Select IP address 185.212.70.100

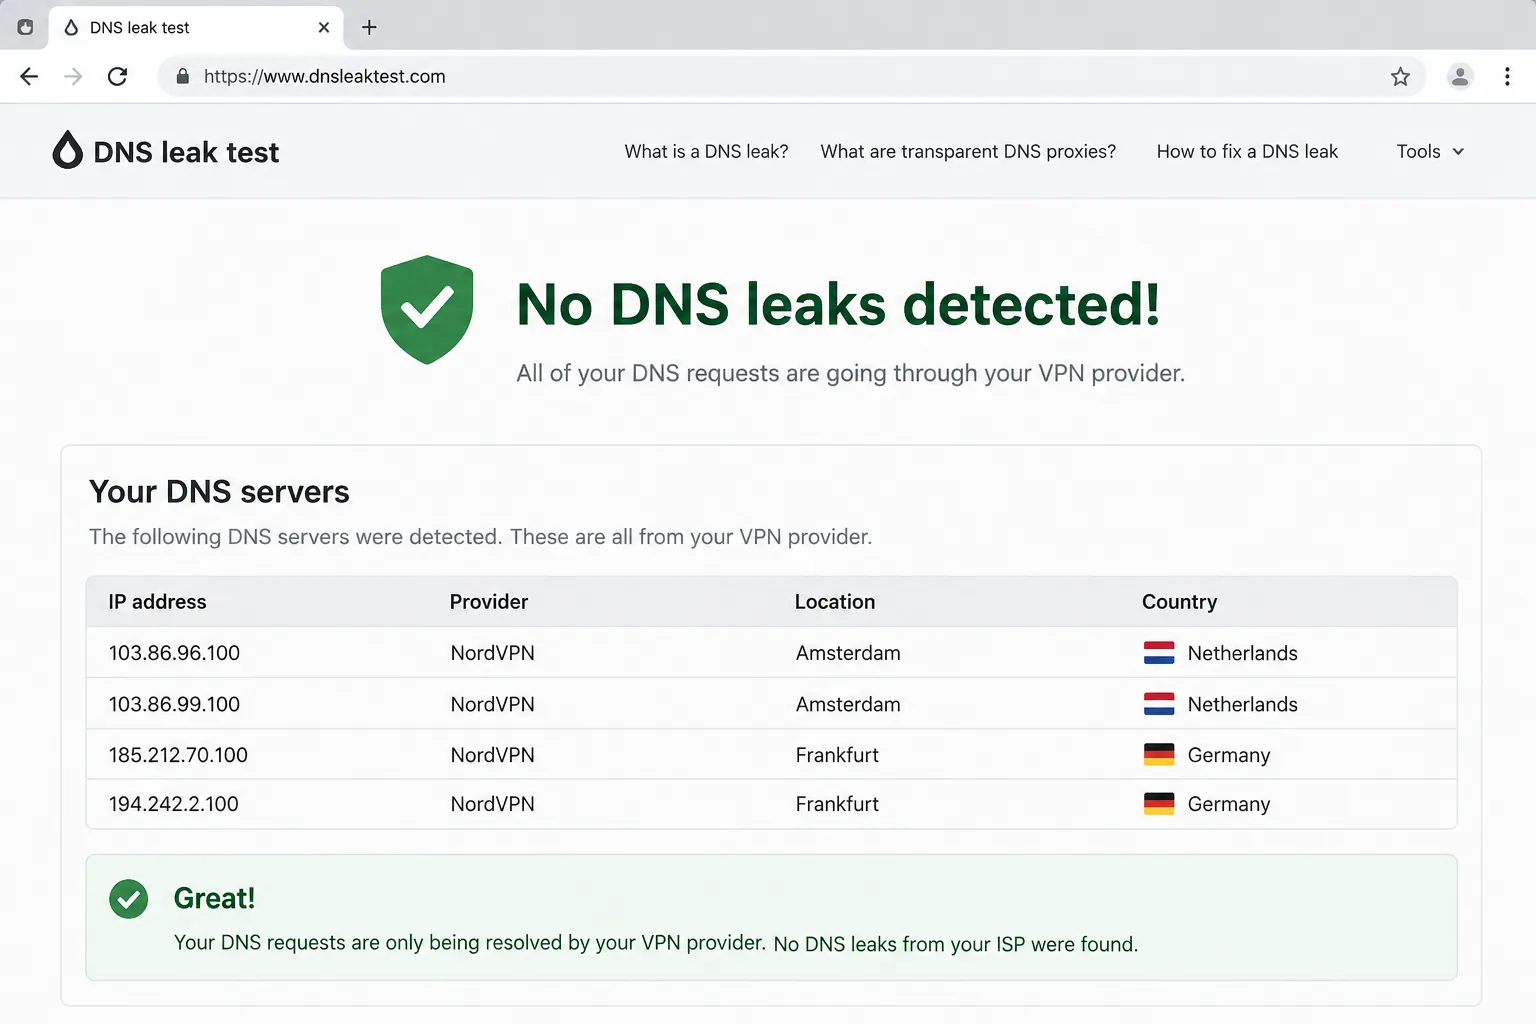click(178, 755)
